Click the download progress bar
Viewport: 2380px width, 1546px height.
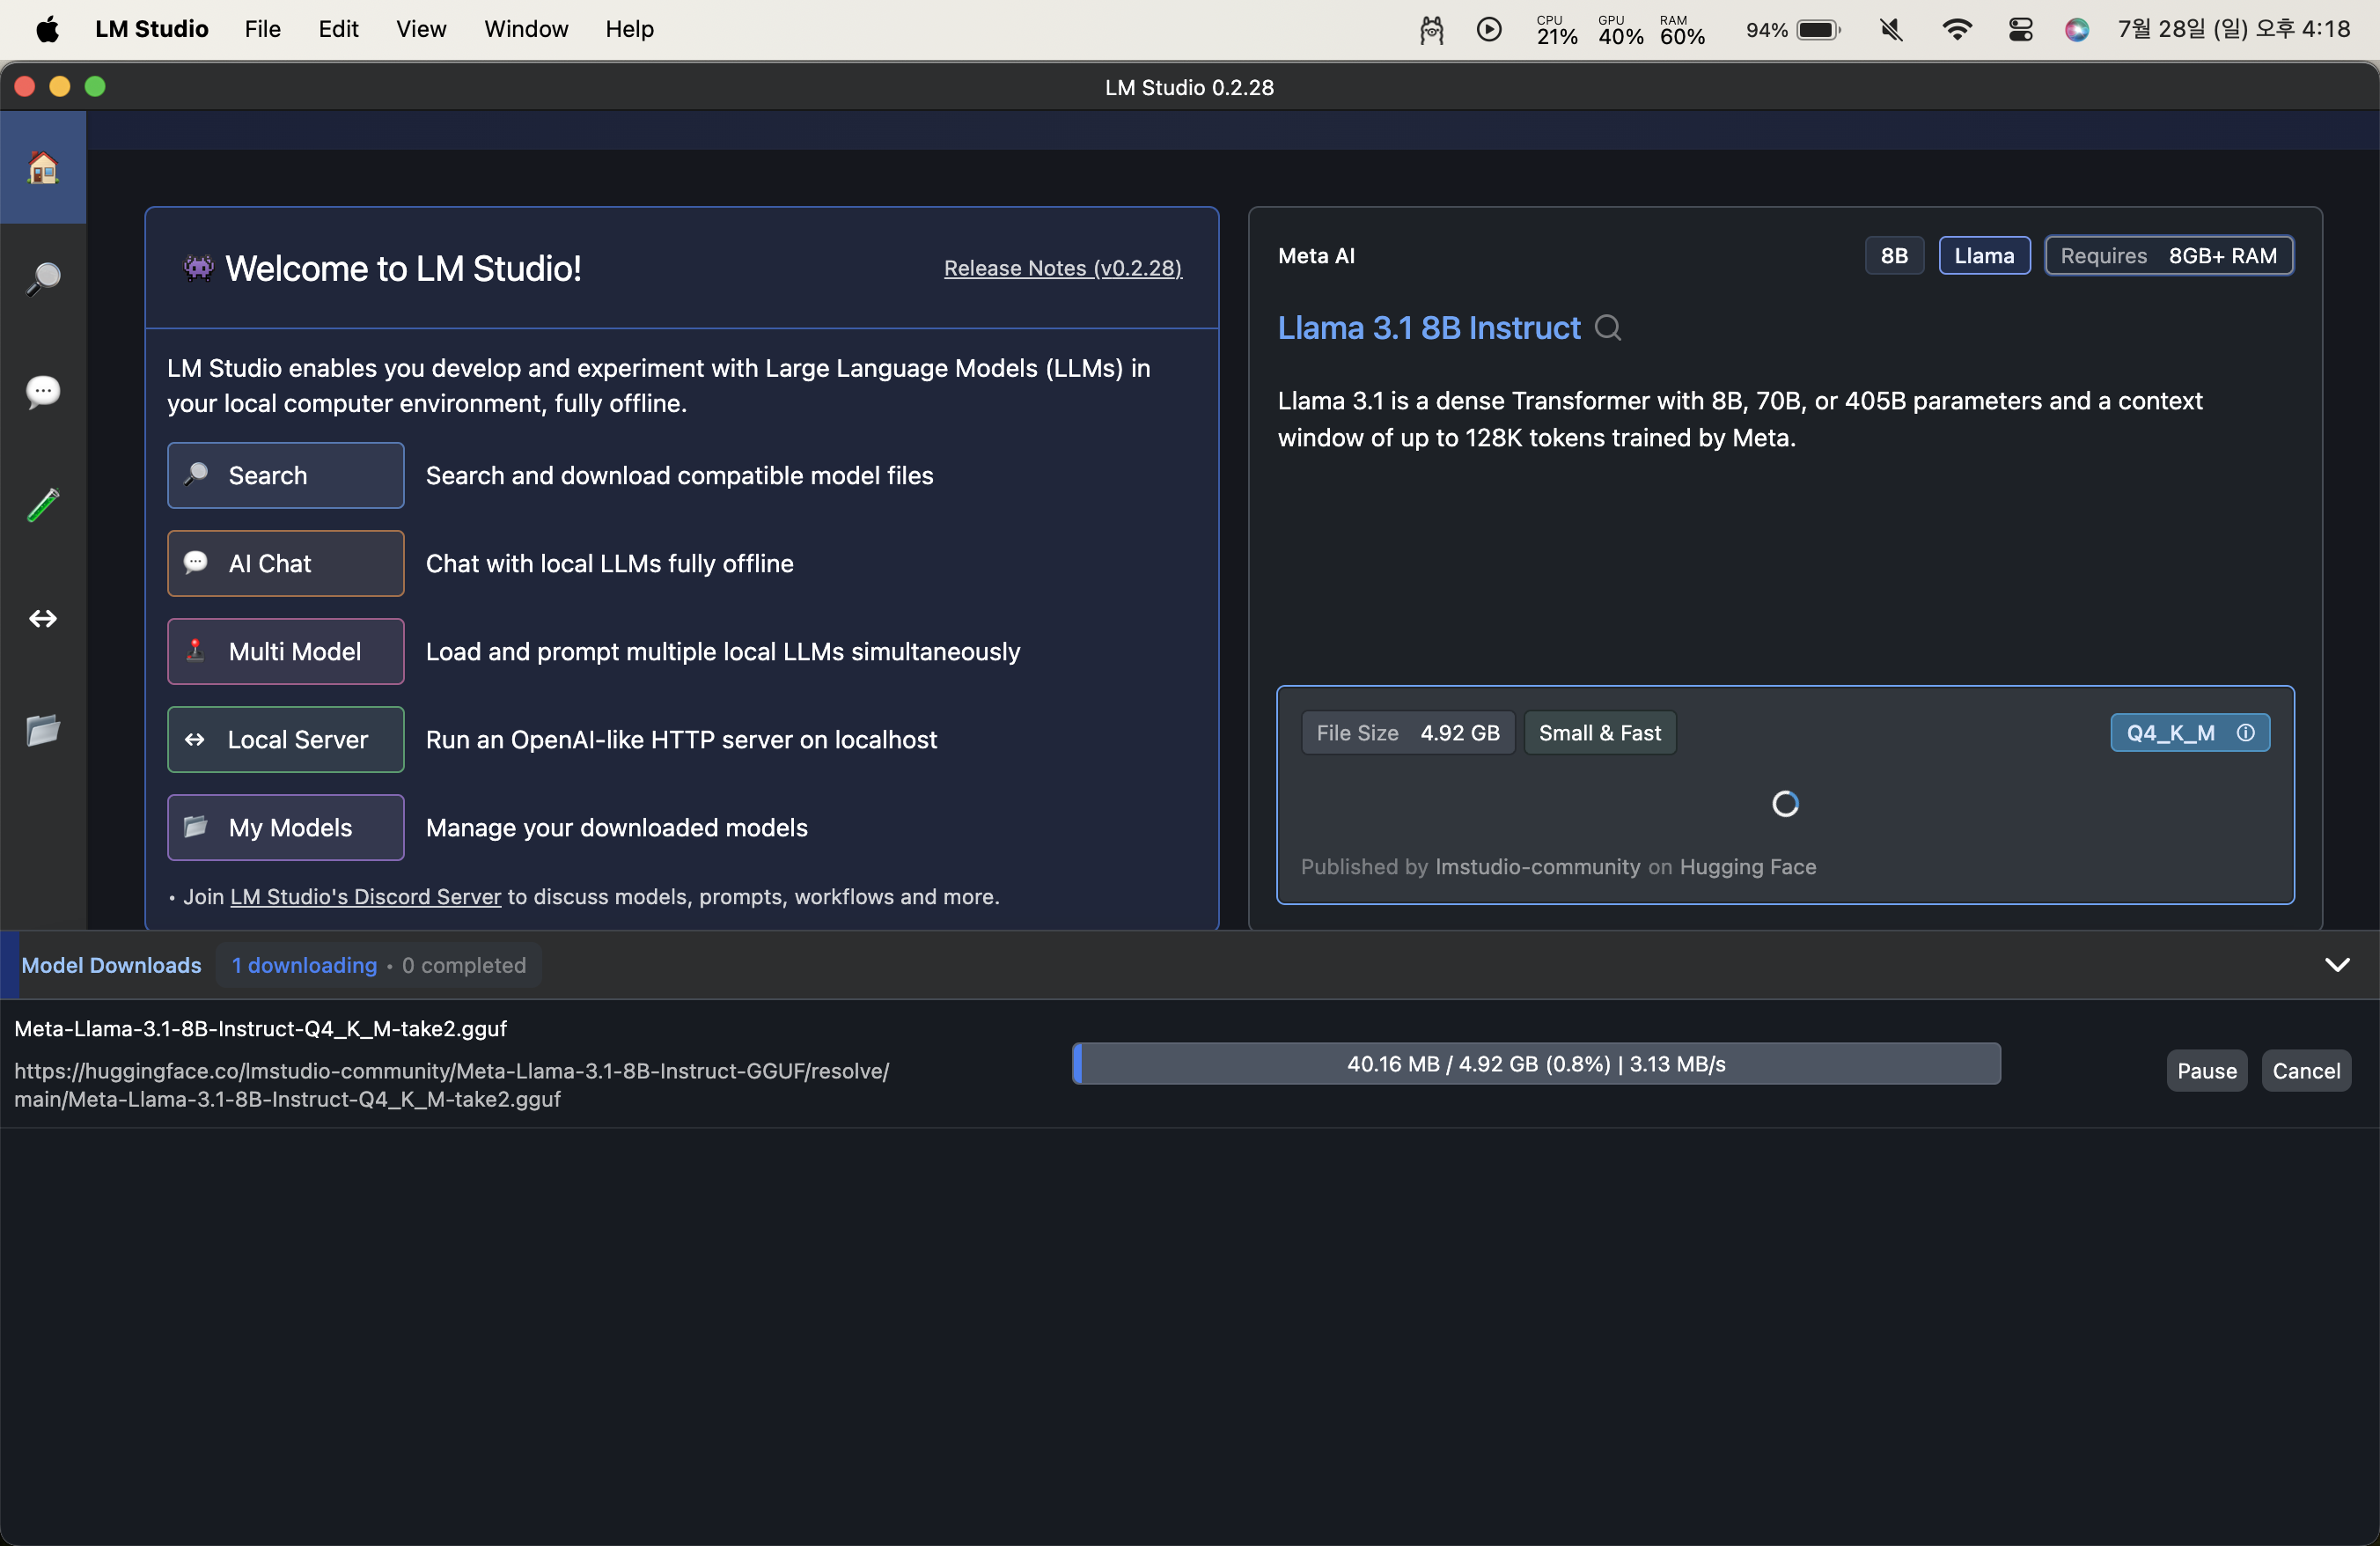1535,1064
